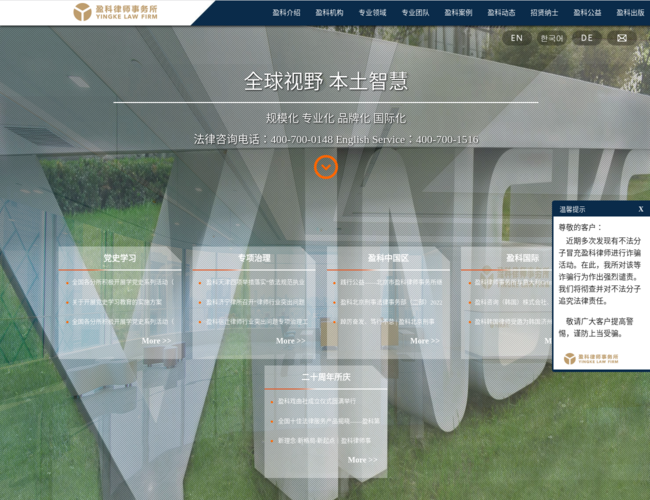Open the 盈科国际 panel heading
Screen dimensions: 650x500
tap(522, 258)
